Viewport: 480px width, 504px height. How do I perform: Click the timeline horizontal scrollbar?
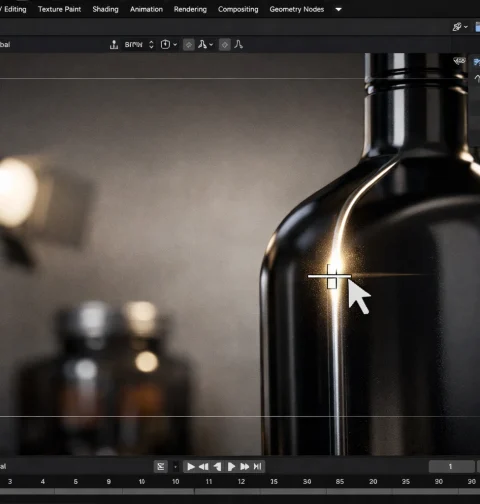[240, 491]
